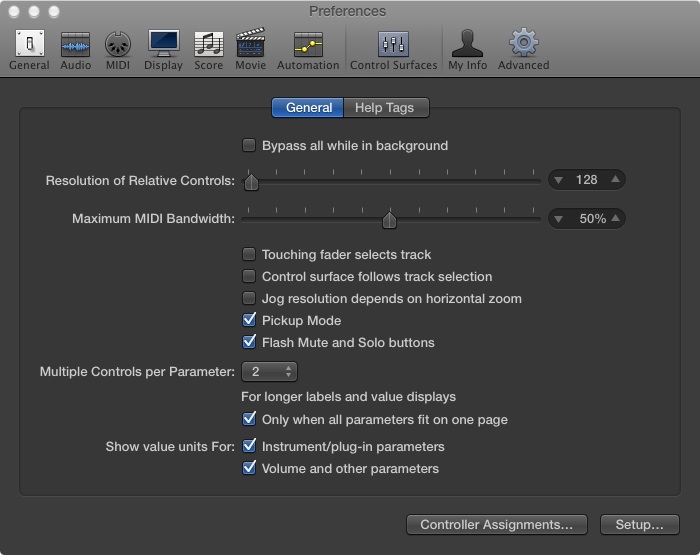
Task: Enable Jog resolution depends on horizontal zoom
Action: [249, 298]
